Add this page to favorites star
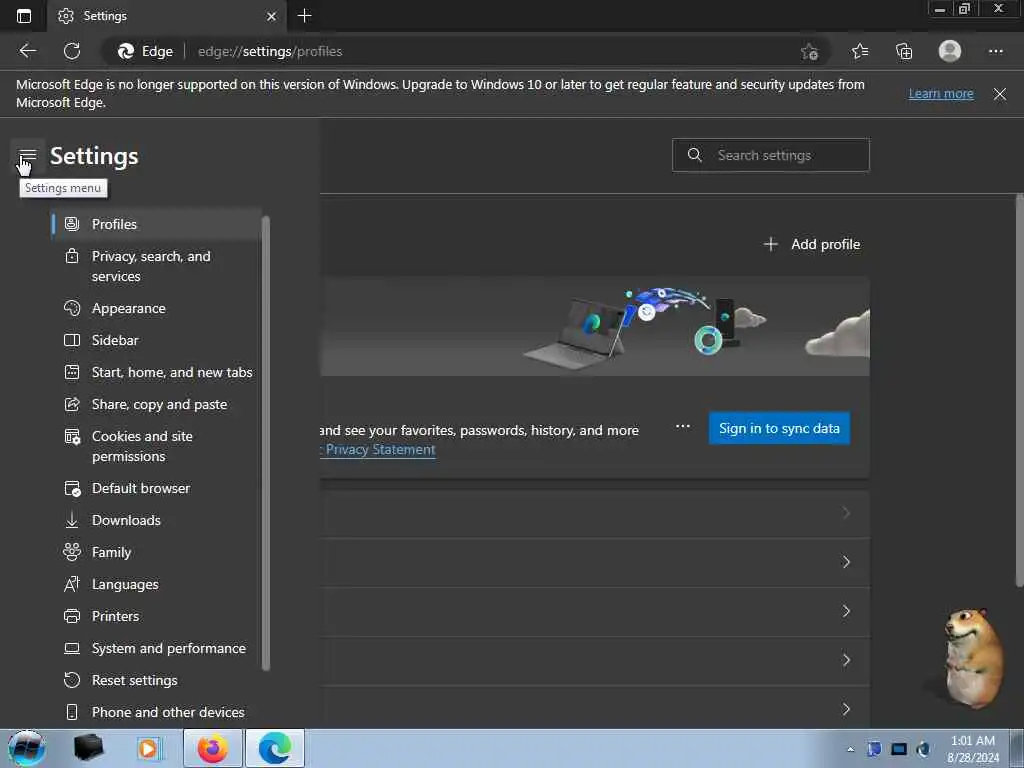 [809, 52]
